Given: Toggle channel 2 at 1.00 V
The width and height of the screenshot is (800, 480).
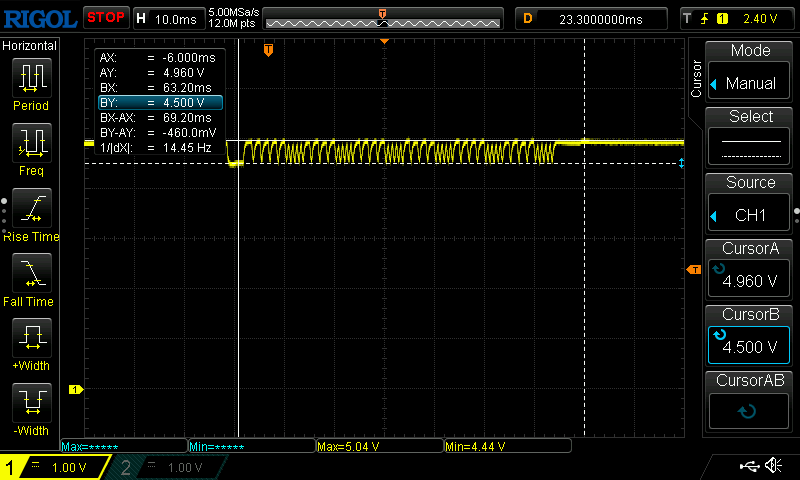Looking at the screenshot, I should (x=168, y=467).
